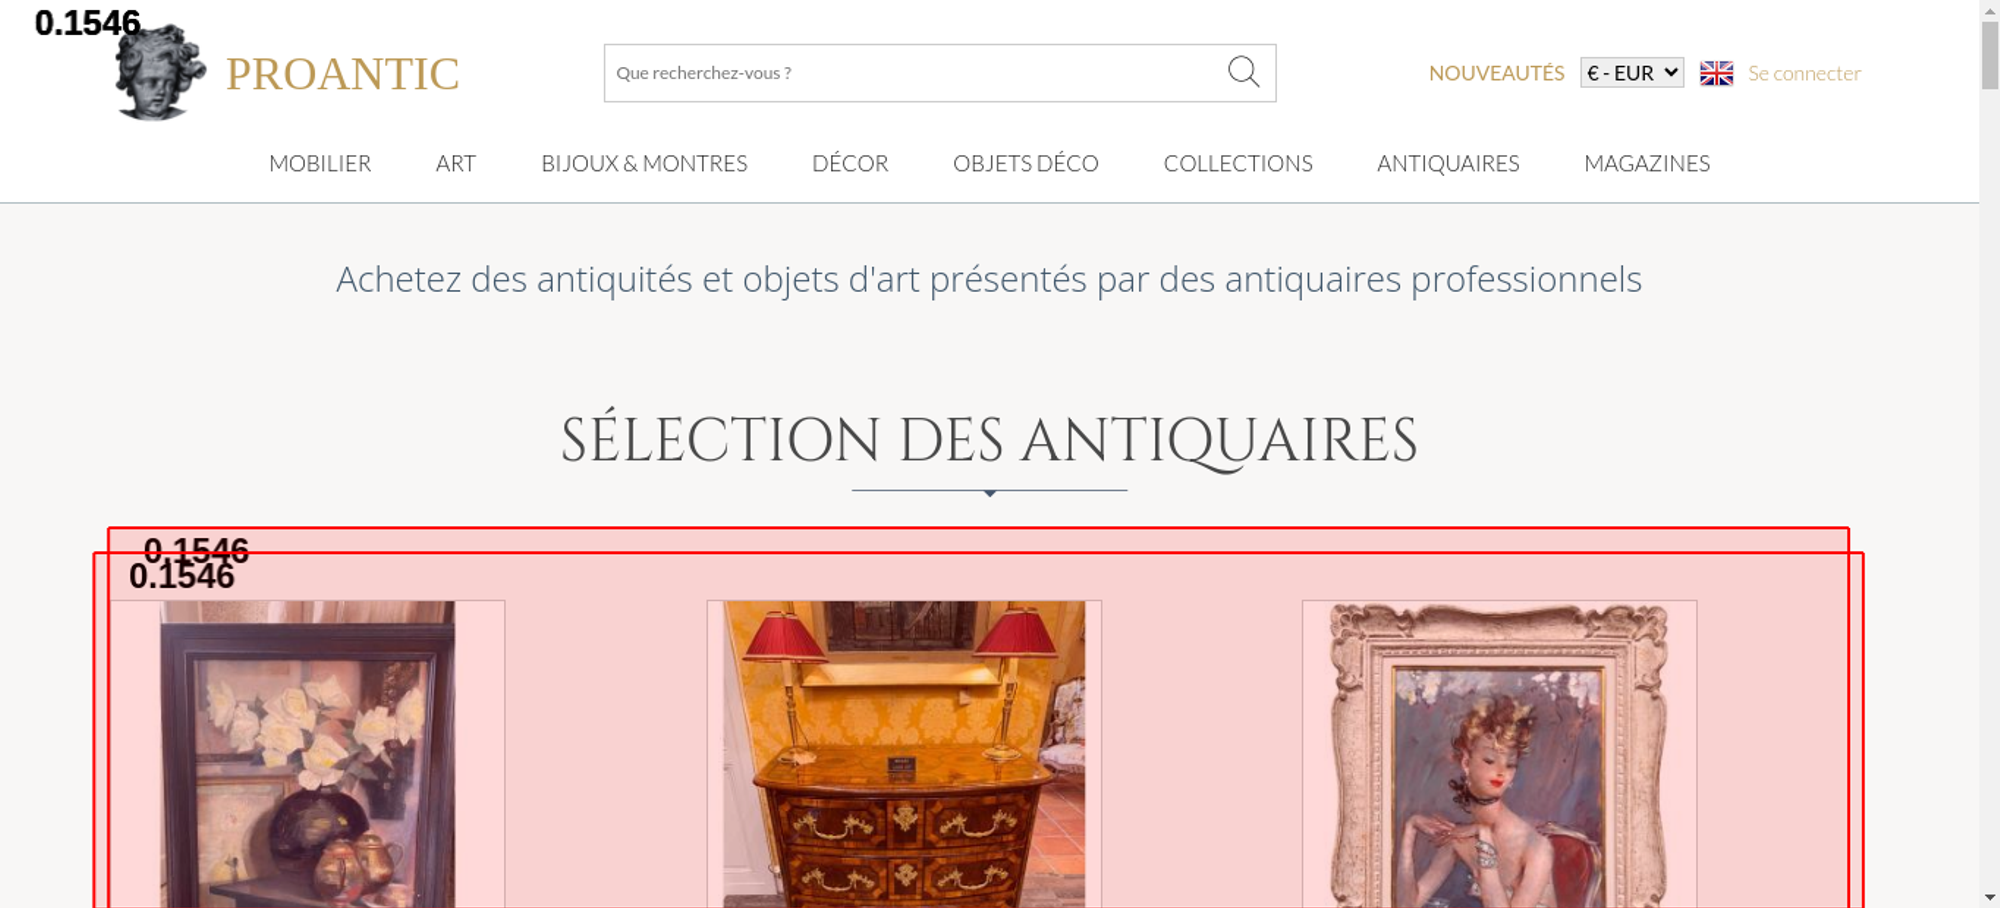2000x908 pixels.
Task: Open the framed portrait of woman thumbnail
Action: coord(1499,754)
